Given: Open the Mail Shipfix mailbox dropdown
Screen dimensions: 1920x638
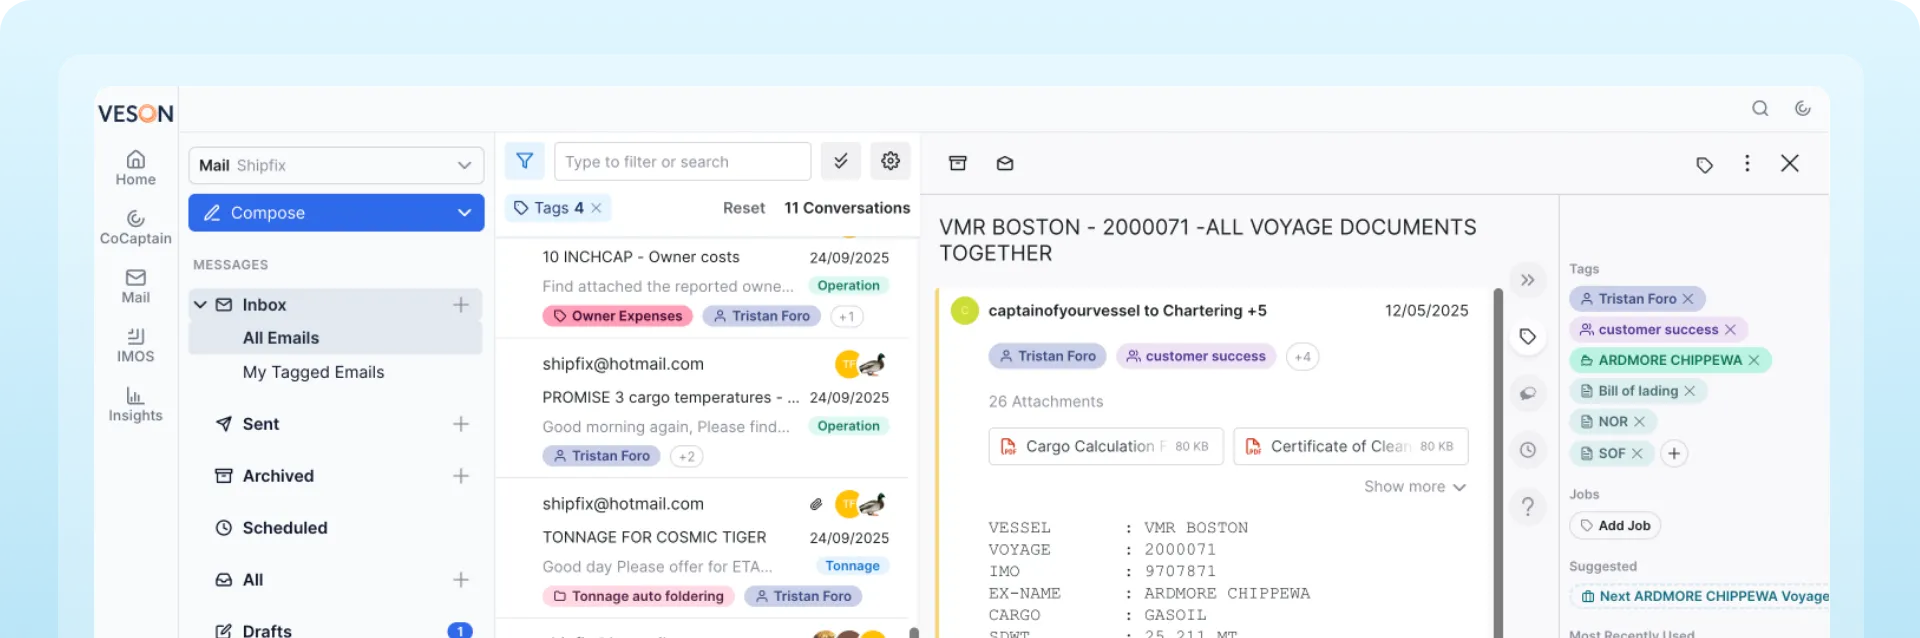Looking at the screenshot, I should pyautogui.click(x=336, y=165).
